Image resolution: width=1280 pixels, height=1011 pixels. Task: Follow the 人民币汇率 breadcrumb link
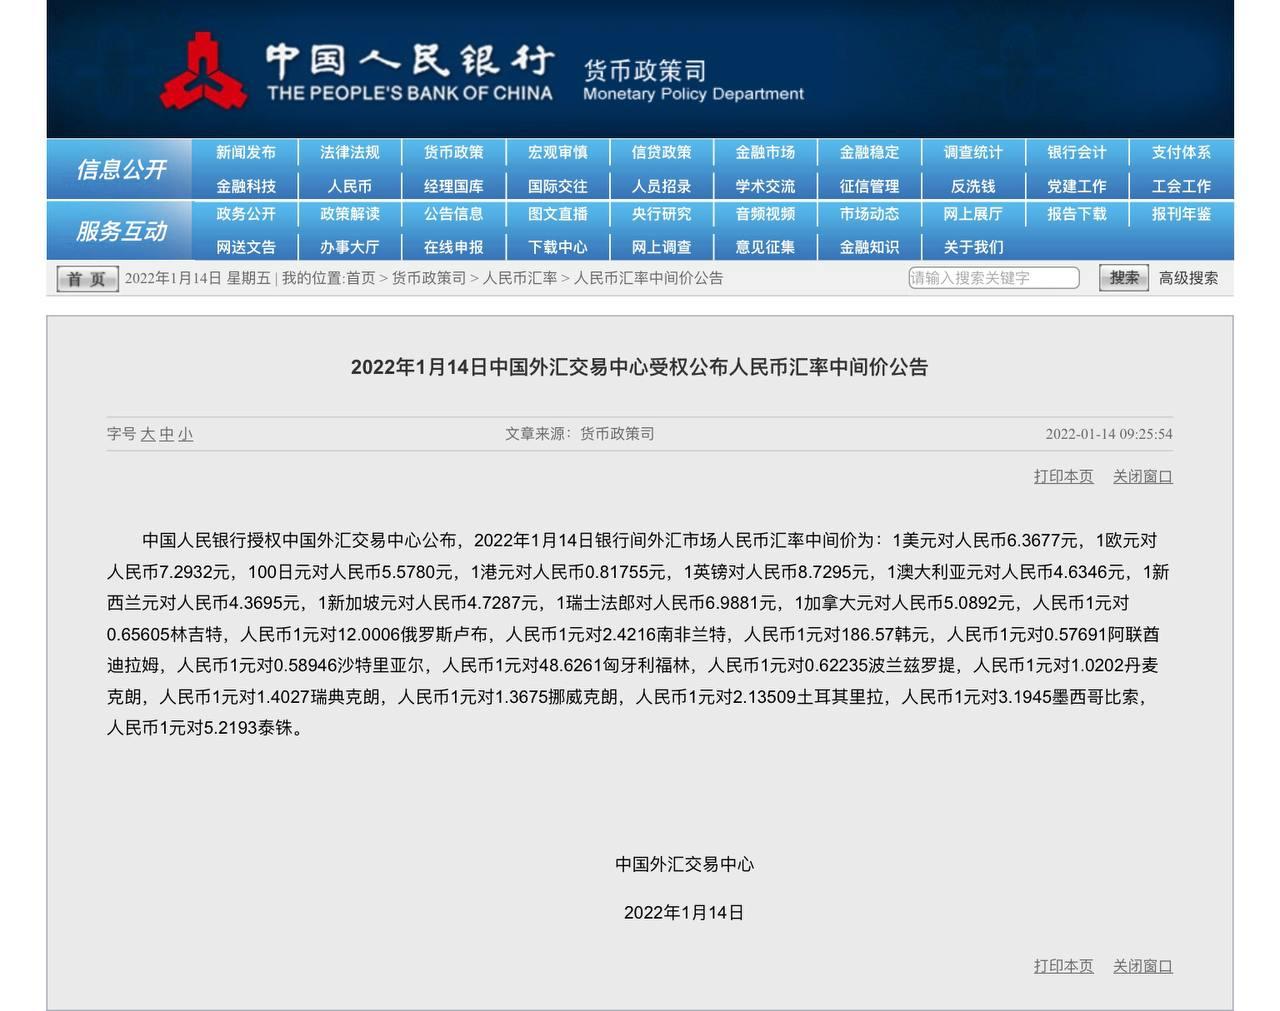tap(520, 278)
